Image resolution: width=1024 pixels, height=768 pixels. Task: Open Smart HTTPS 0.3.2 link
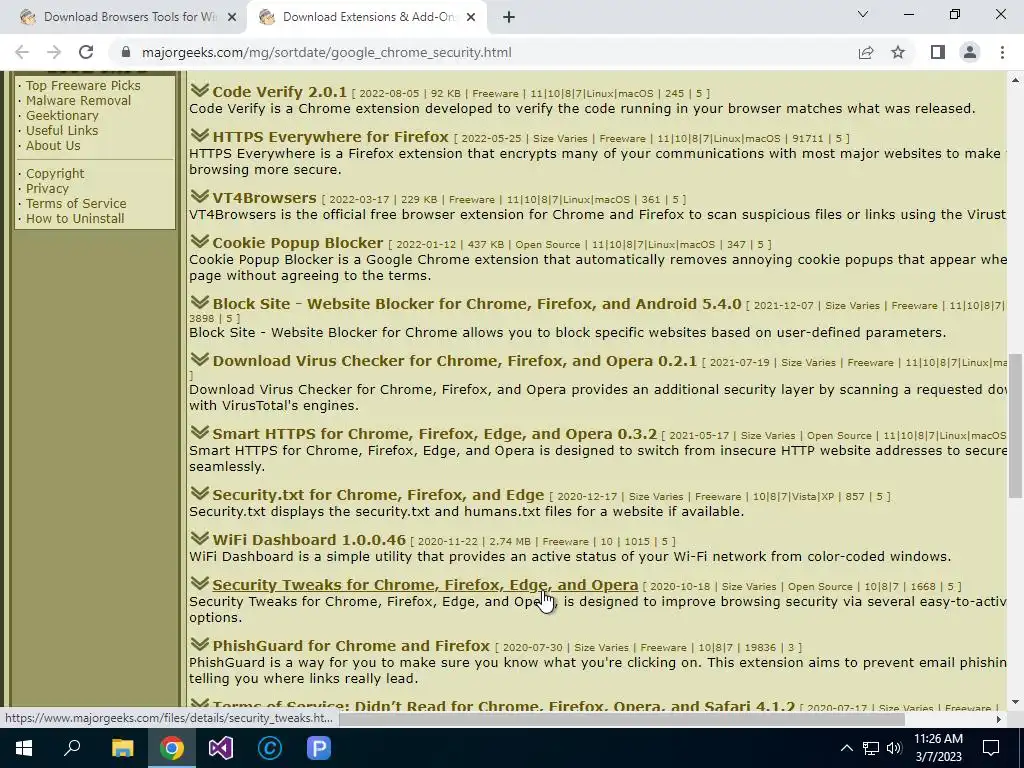pos(434,434)
